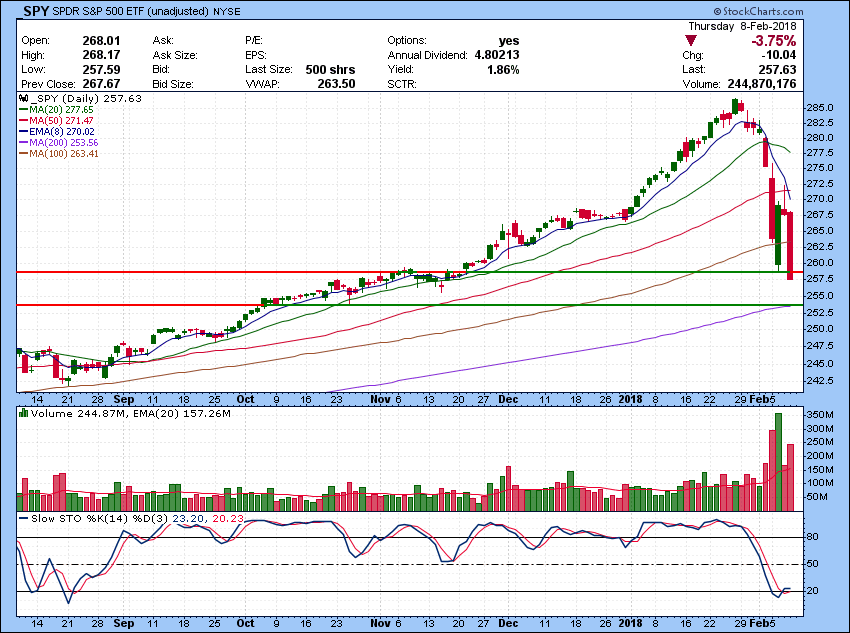This screenshot has height=633, width=850.
Task: Click the 50M volume axis label
Action: tap(818, 497)
